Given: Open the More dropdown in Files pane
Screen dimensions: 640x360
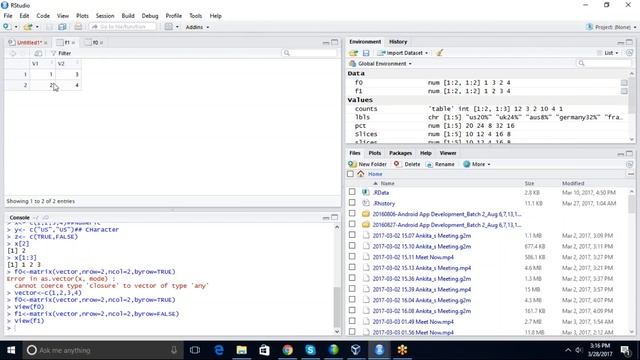Looking at the screenshot, I should (x=477, y=164).
